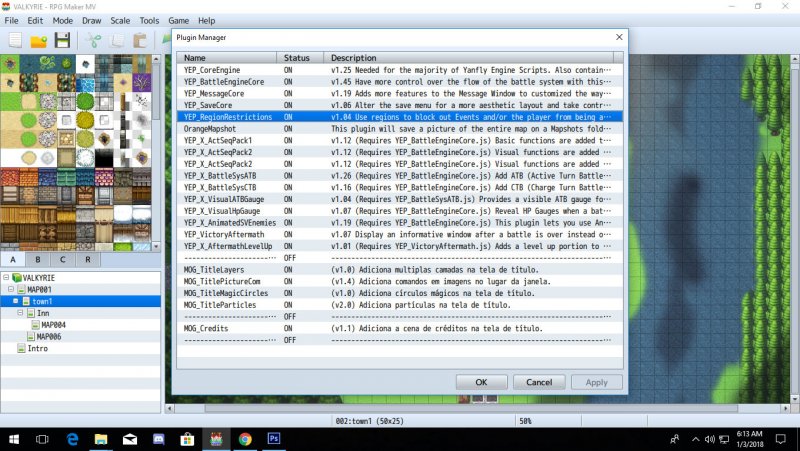This screenshot has height=451, width=800.
Task: Launch Microsoft Edge from the taskbar
Action: (x=72, y=439)
